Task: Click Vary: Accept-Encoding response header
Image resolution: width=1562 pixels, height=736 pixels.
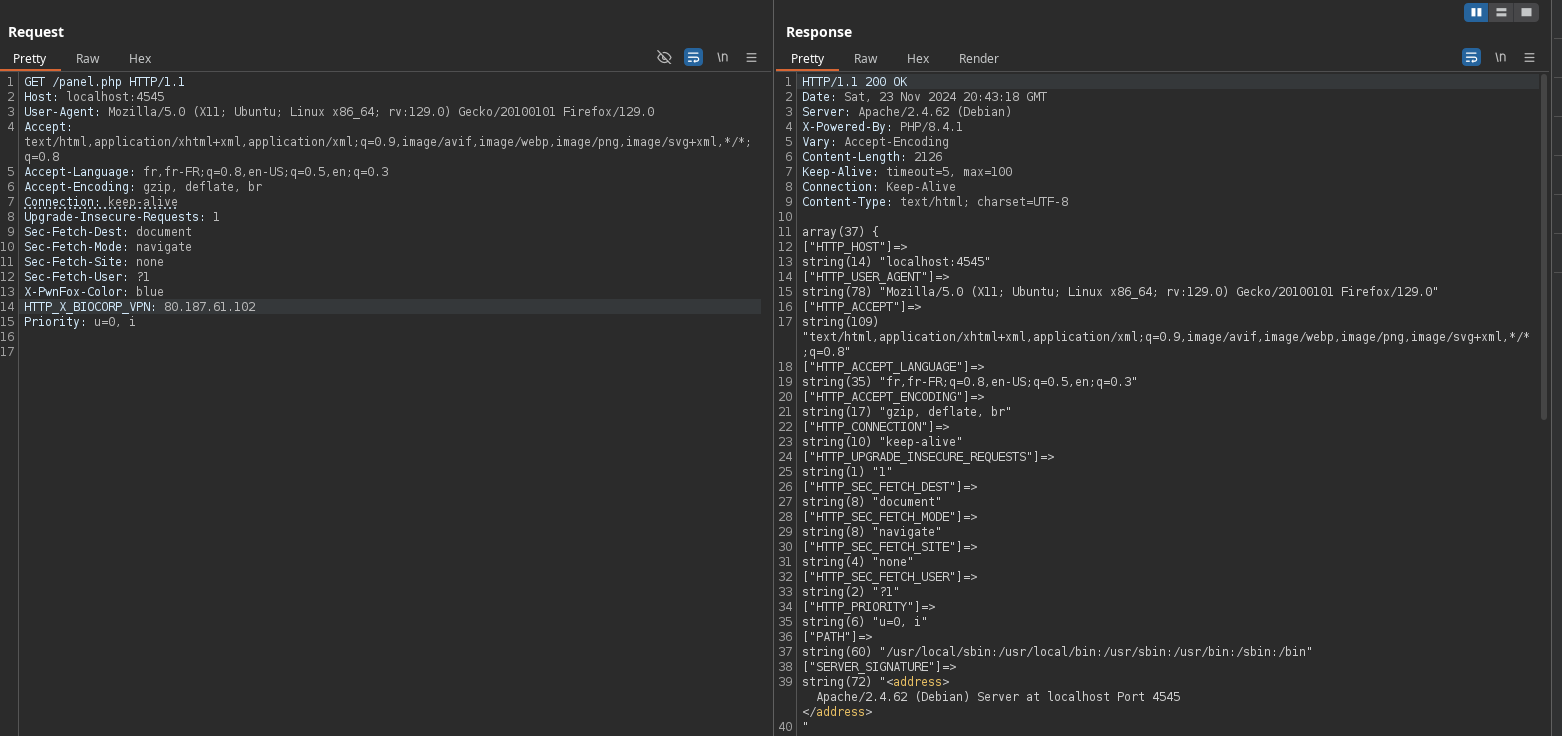Action: point(875,142)
